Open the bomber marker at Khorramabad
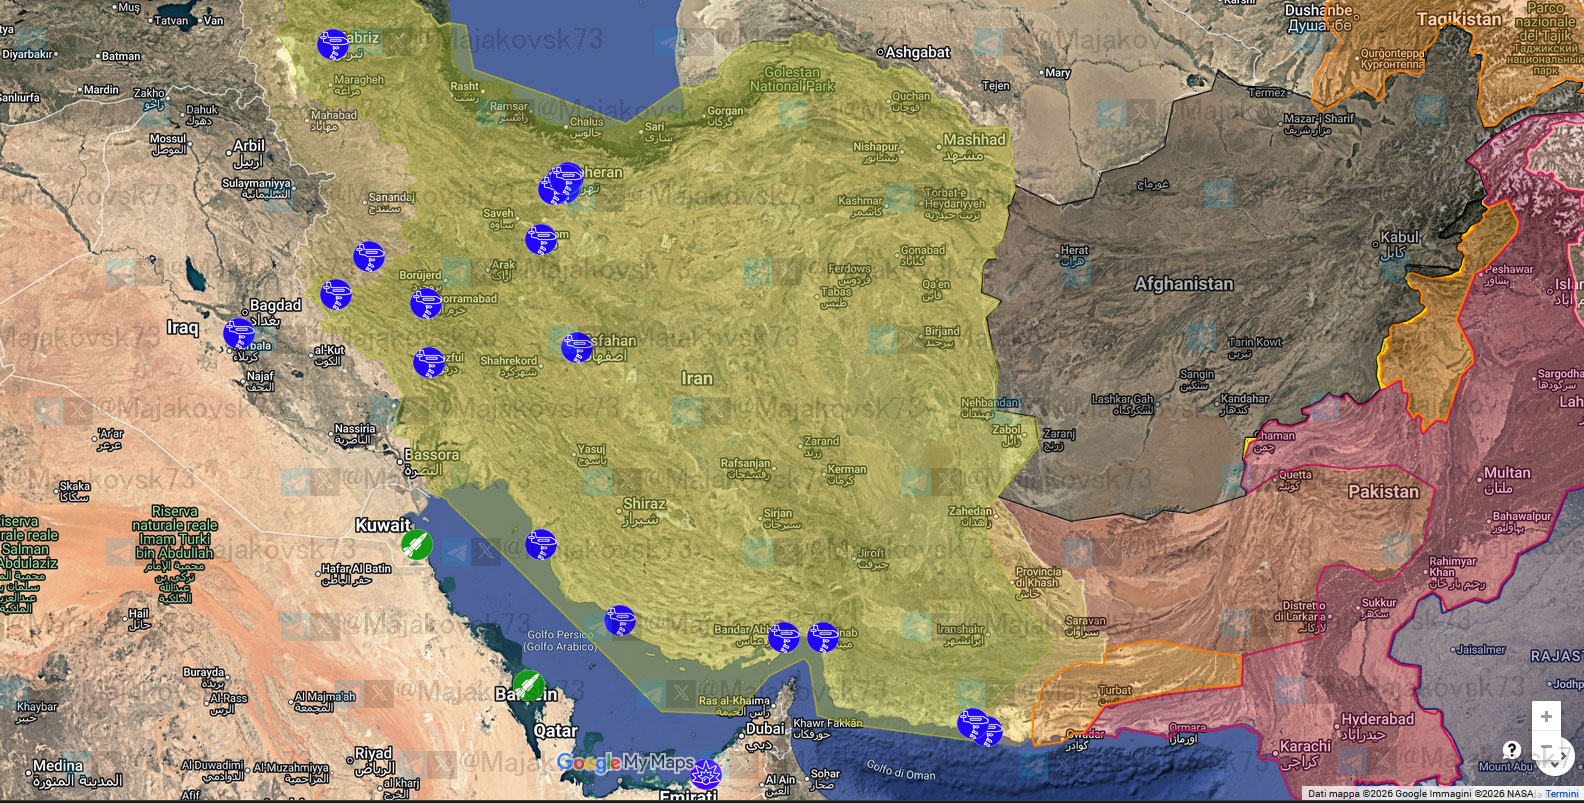This screenshot has width=1584, height=803. [426, 303]
